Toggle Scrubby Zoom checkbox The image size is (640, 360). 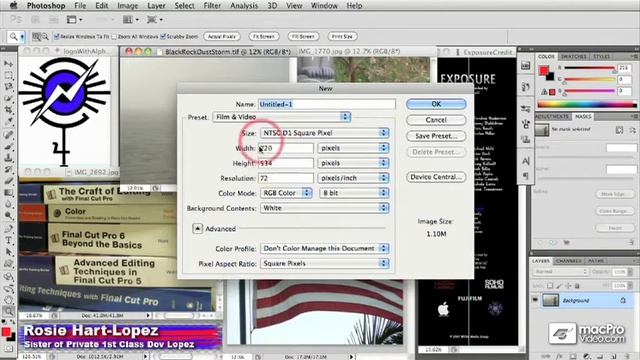click(163, 36)
